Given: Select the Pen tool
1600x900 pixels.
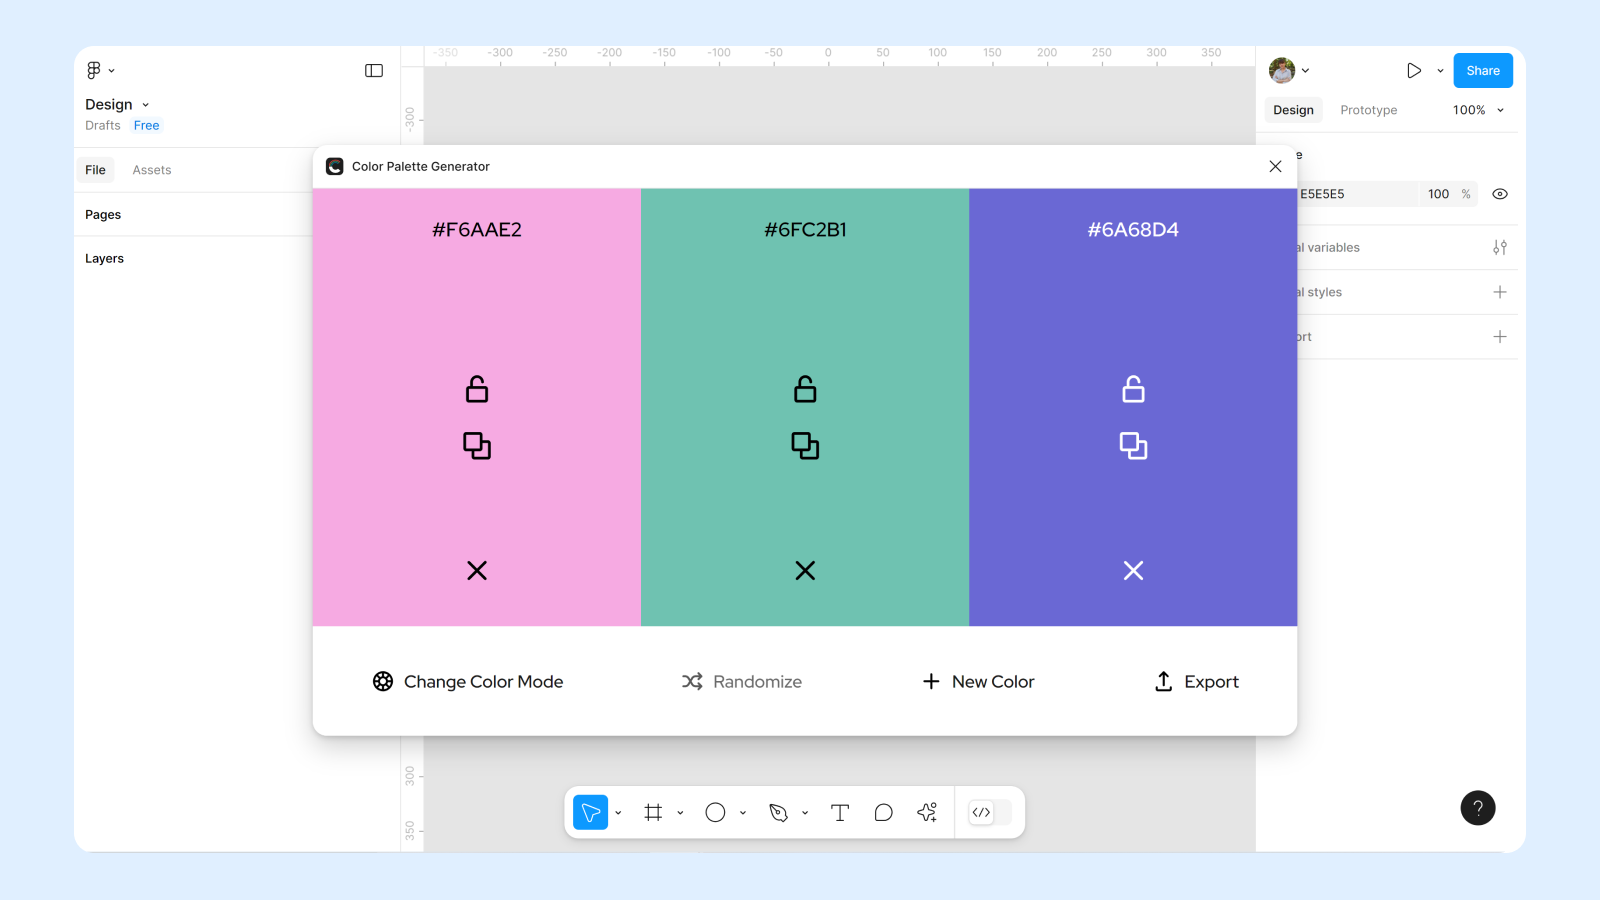Looking at the screenshot, I should click(x=778, y=812).
